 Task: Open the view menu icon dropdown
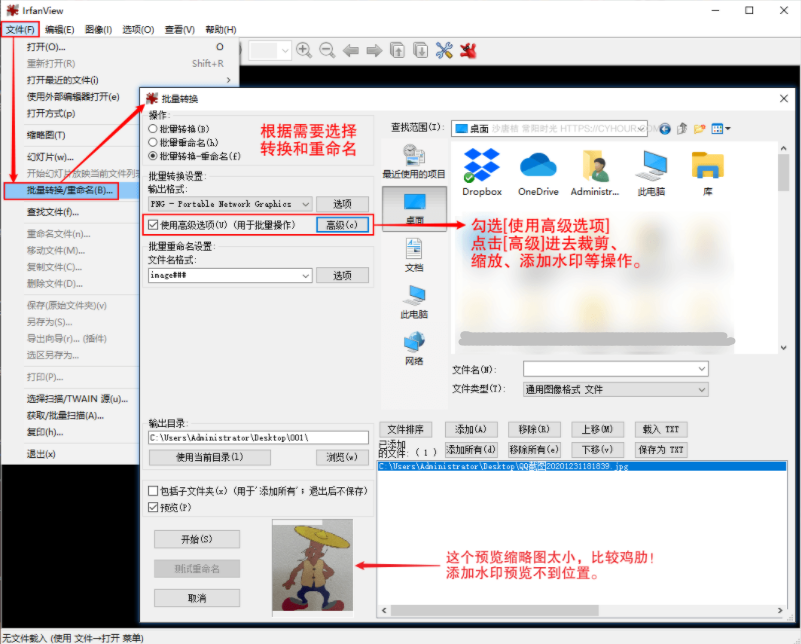[720, 129]
